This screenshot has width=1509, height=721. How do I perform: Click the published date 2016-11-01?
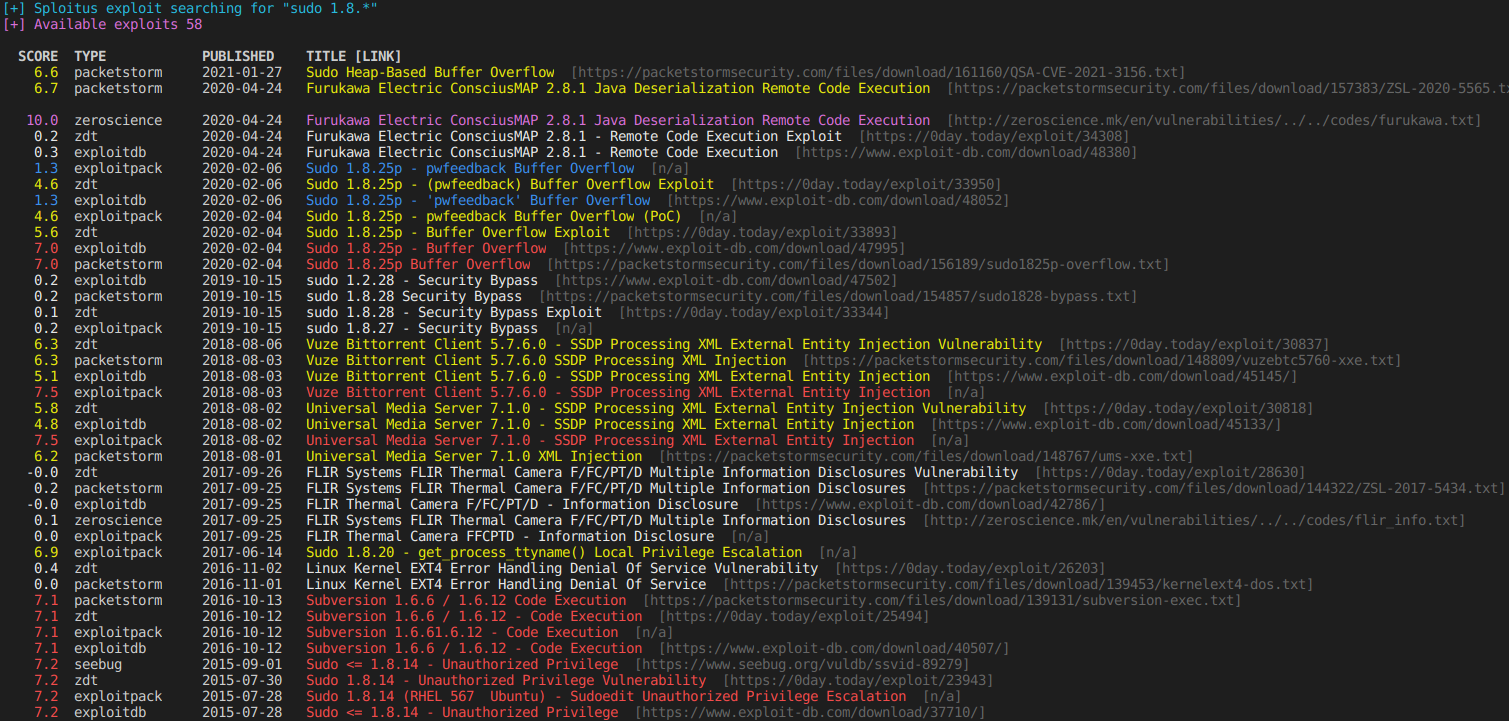tap(242, 584)
